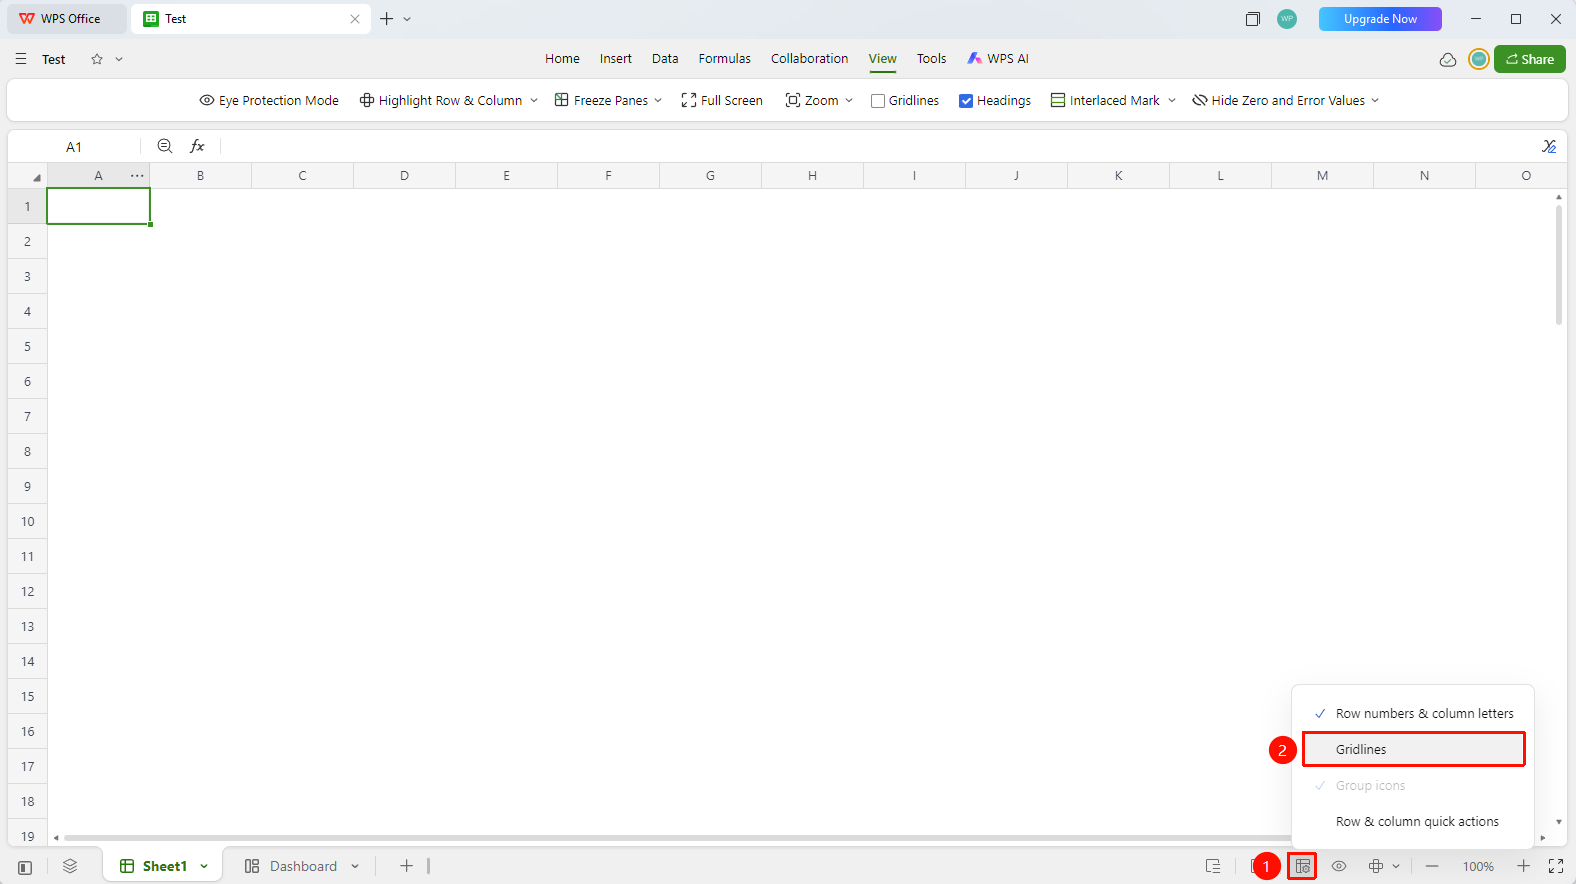Screen dimensions: 1576x884
Task: Enable the Gridlines checkbox in ribbon
Action: click(878, 101)
